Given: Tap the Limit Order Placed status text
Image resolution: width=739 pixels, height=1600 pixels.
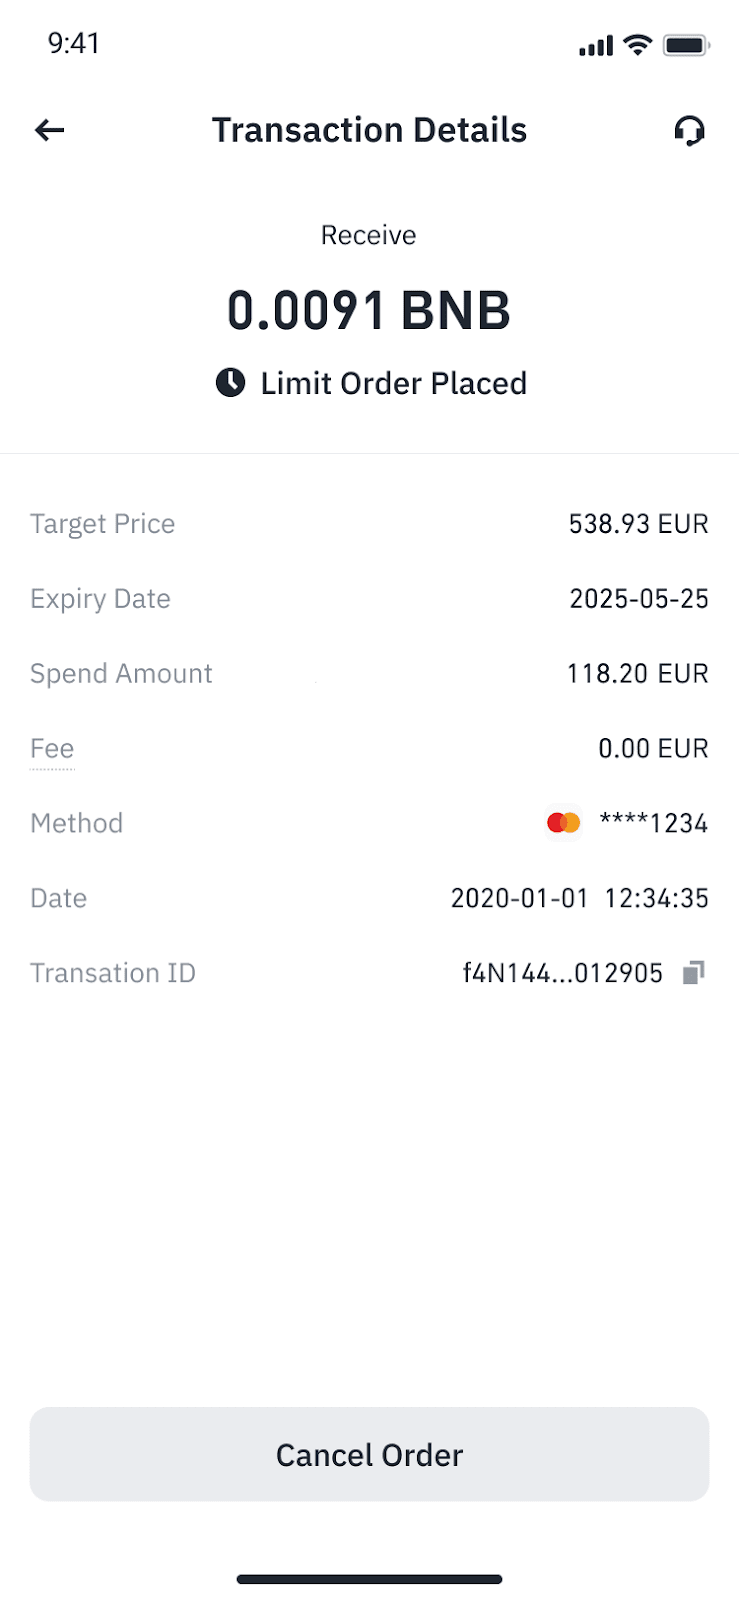Looking at the screenshot, I should [x=394, y=383].
